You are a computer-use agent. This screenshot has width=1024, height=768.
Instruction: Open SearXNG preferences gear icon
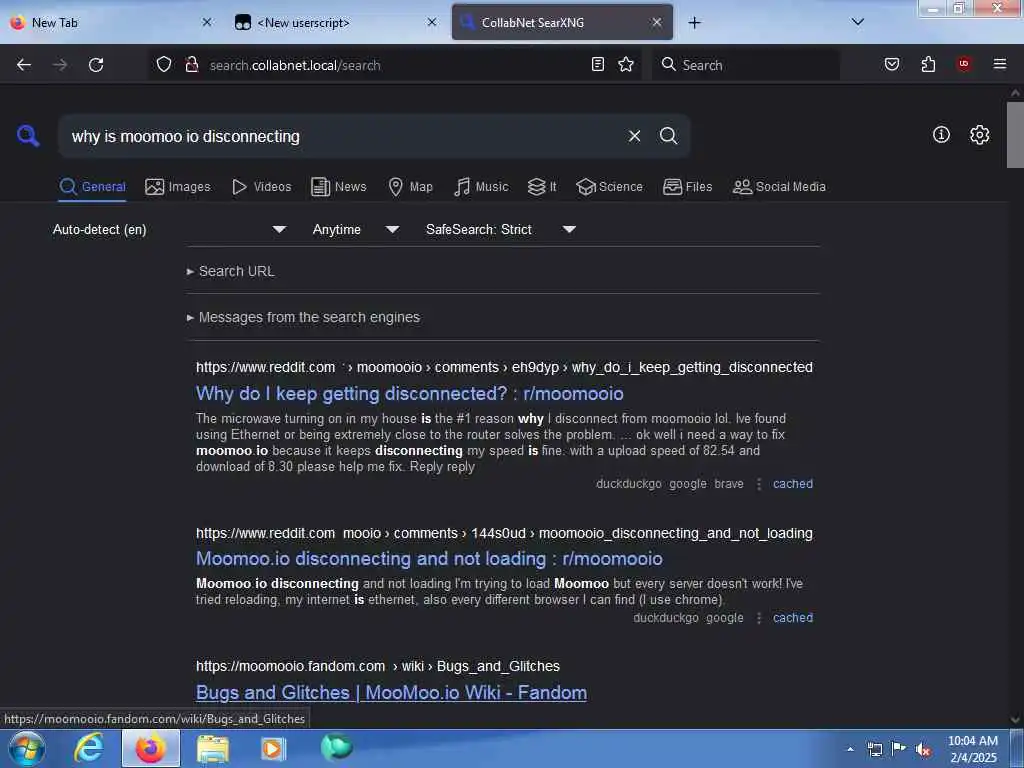click(979, 135)
